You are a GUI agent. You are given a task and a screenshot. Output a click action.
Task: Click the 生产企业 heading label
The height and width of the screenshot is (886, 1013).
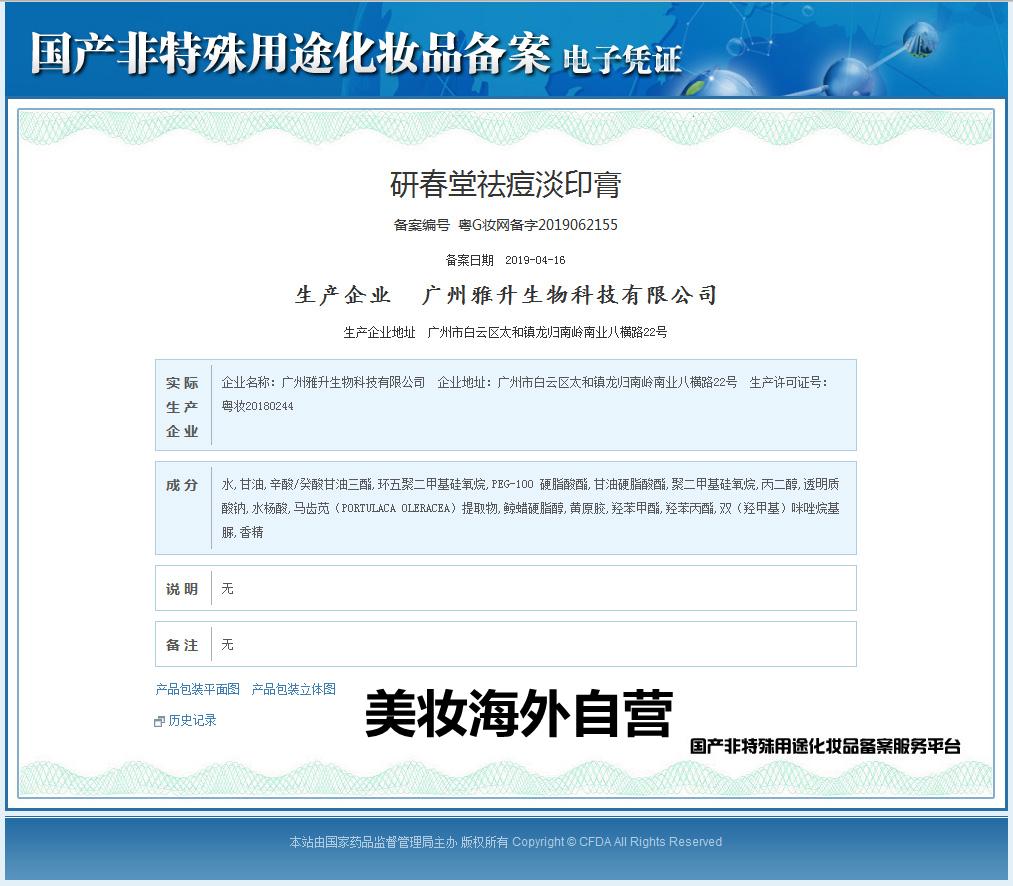coord(343,295)
